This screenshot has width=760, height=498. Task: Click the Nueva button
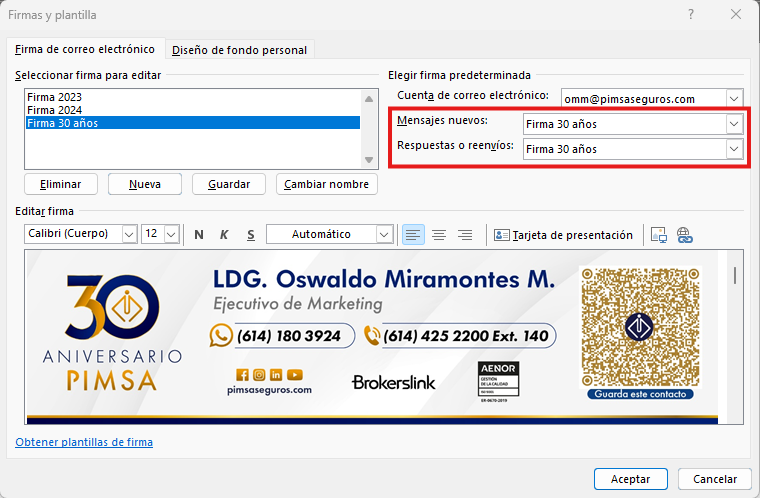pos(145,184)
